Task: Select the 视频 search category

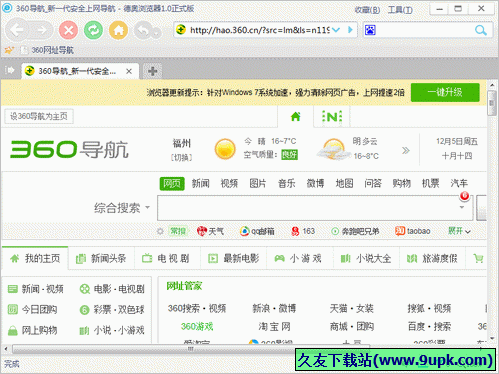Action: pos(229,183)
